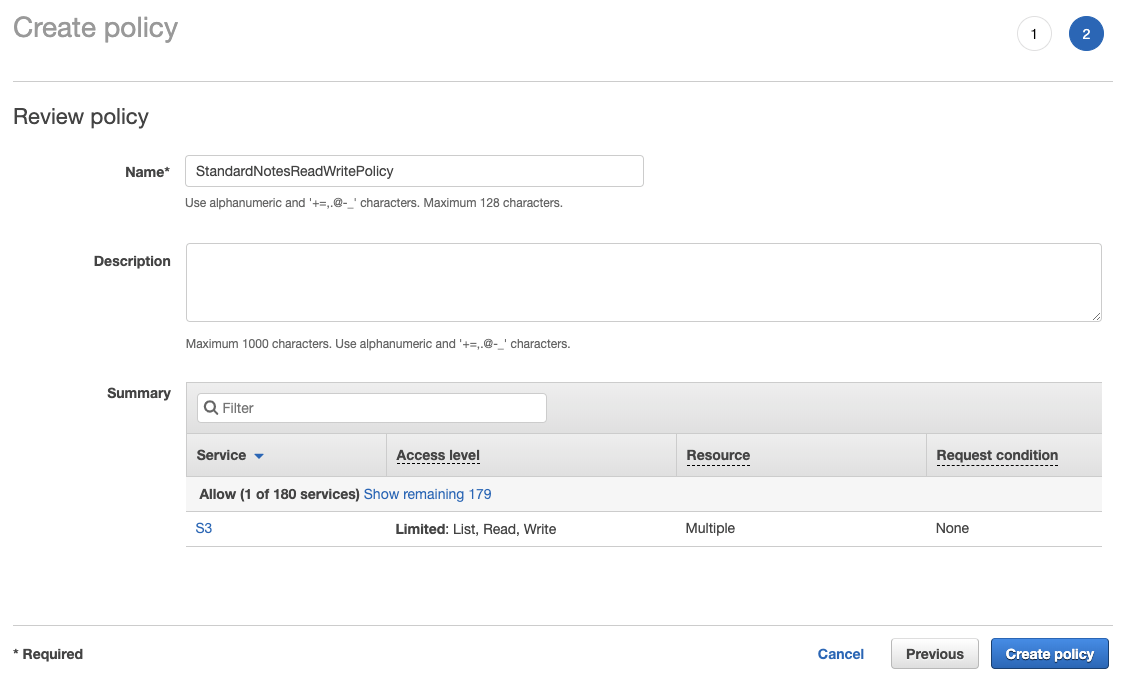Screen dimensions: 1125x684
Task: Click the Create policy button
Action: 1049,654
